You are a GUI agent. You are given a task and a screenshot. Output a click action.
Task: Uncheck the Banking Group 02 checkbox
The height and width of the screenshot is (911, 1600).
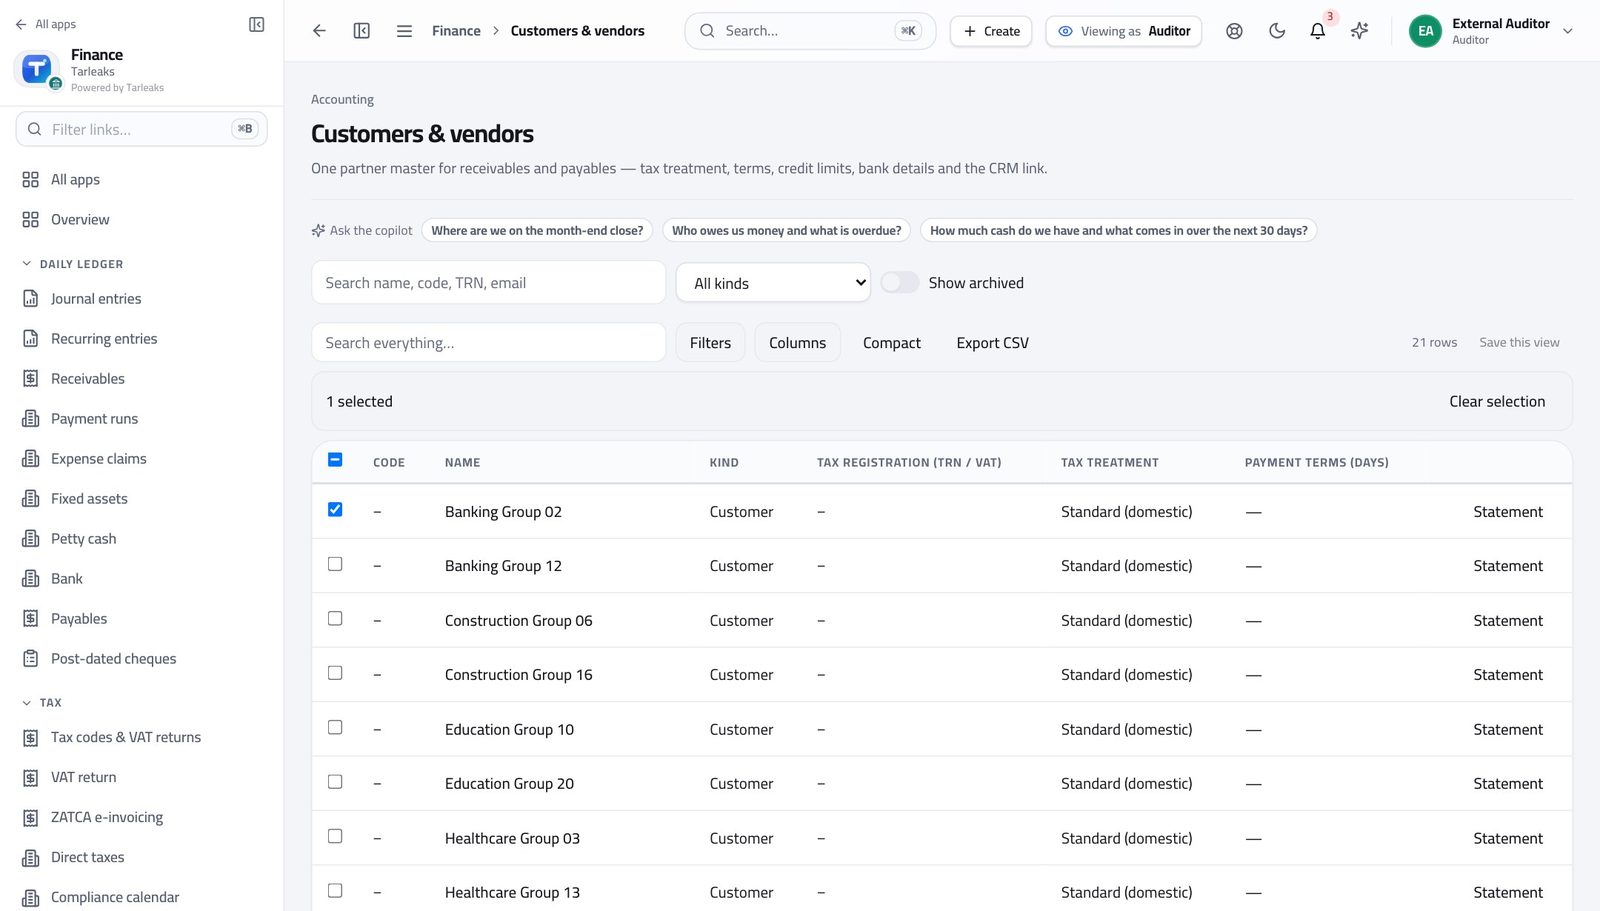335,510
